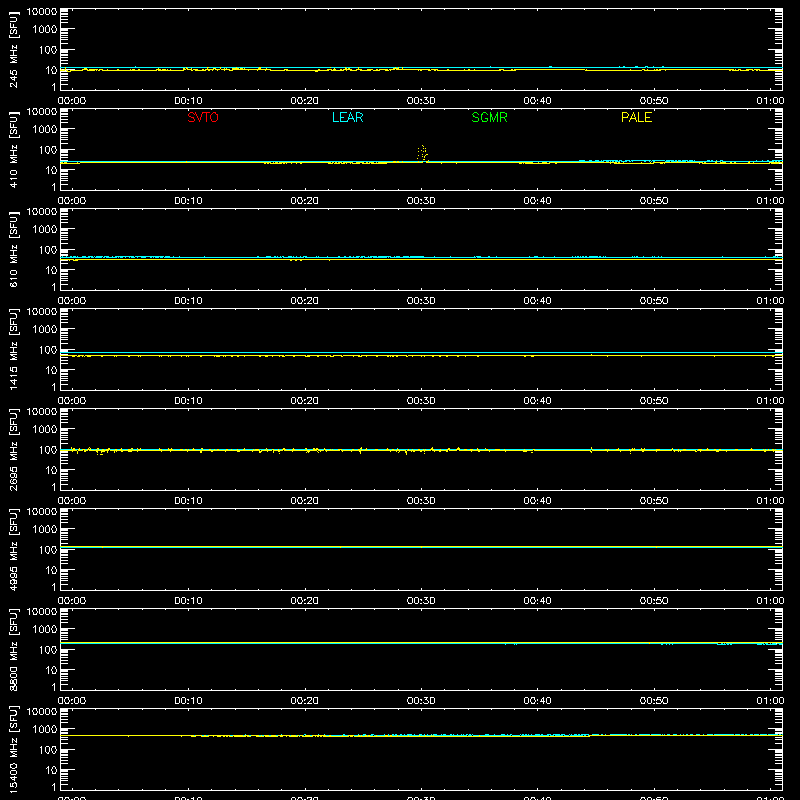Click the 01:00 time label below 4995 MHz panel
The width and height of the screenshot is (800, 800).
pos(770,601)
